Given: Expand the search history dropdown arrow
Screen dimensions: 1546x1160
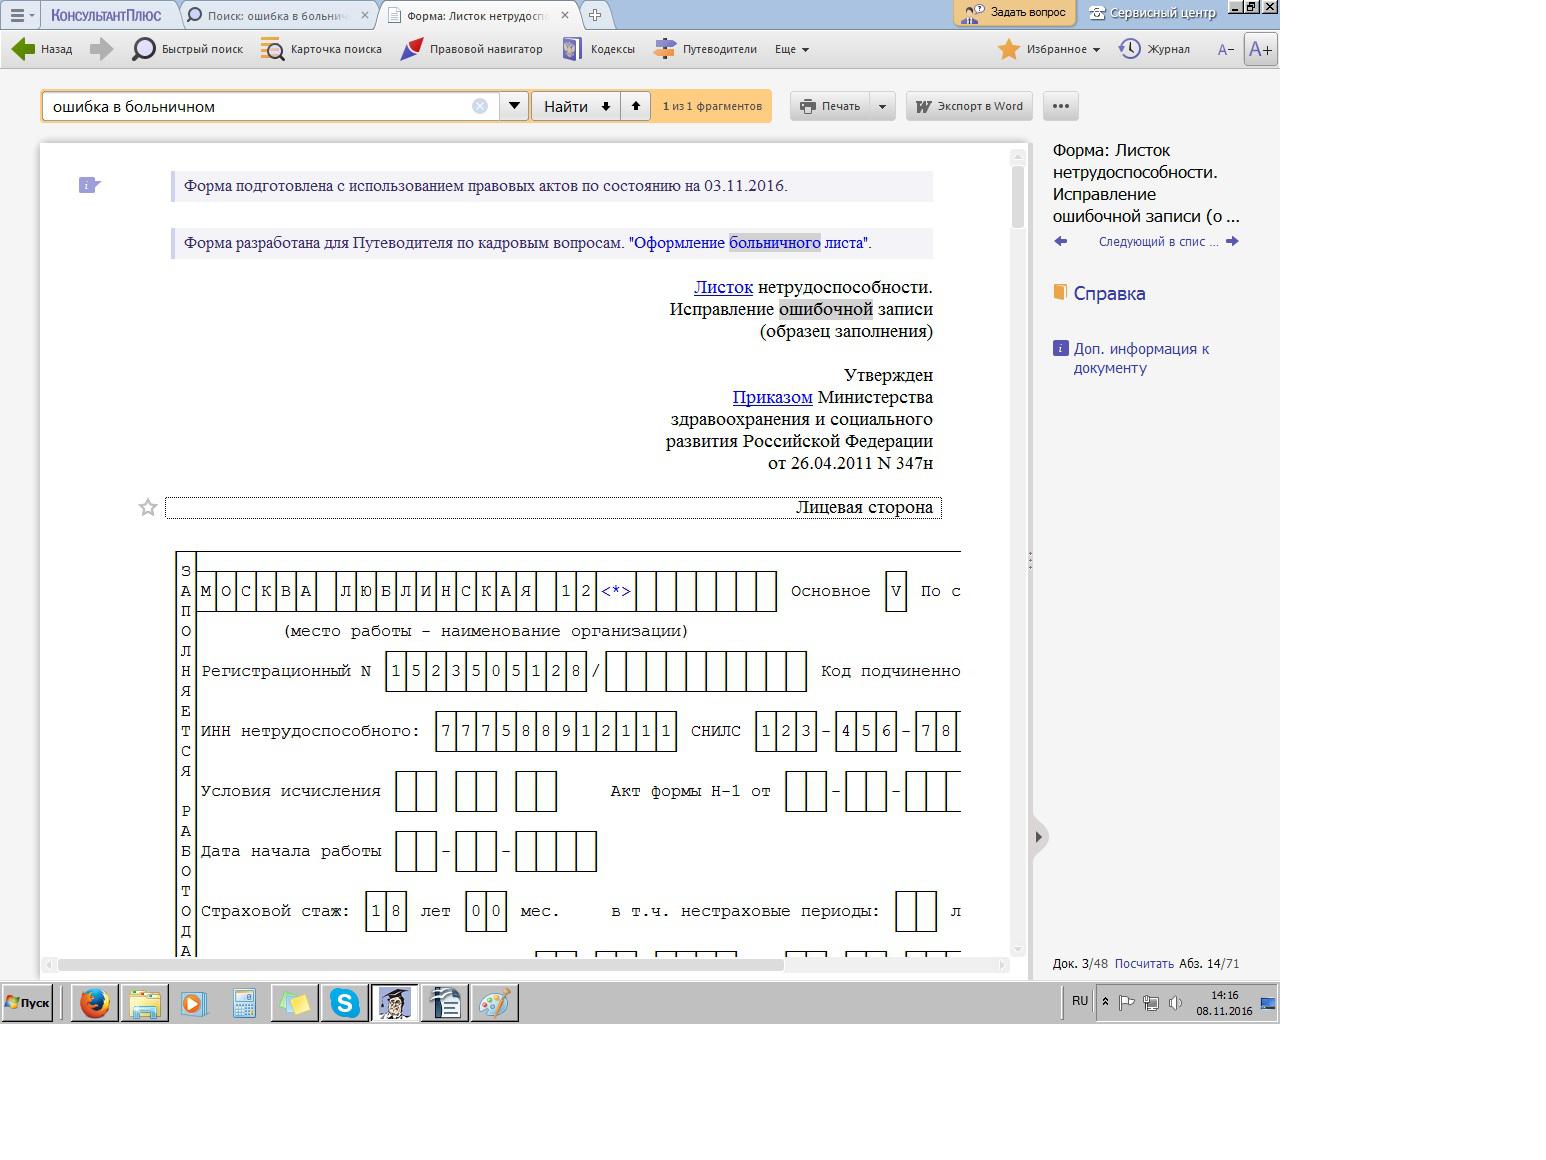Looking at the screenshot, I should pyautogui.click(x=514, y=106).
